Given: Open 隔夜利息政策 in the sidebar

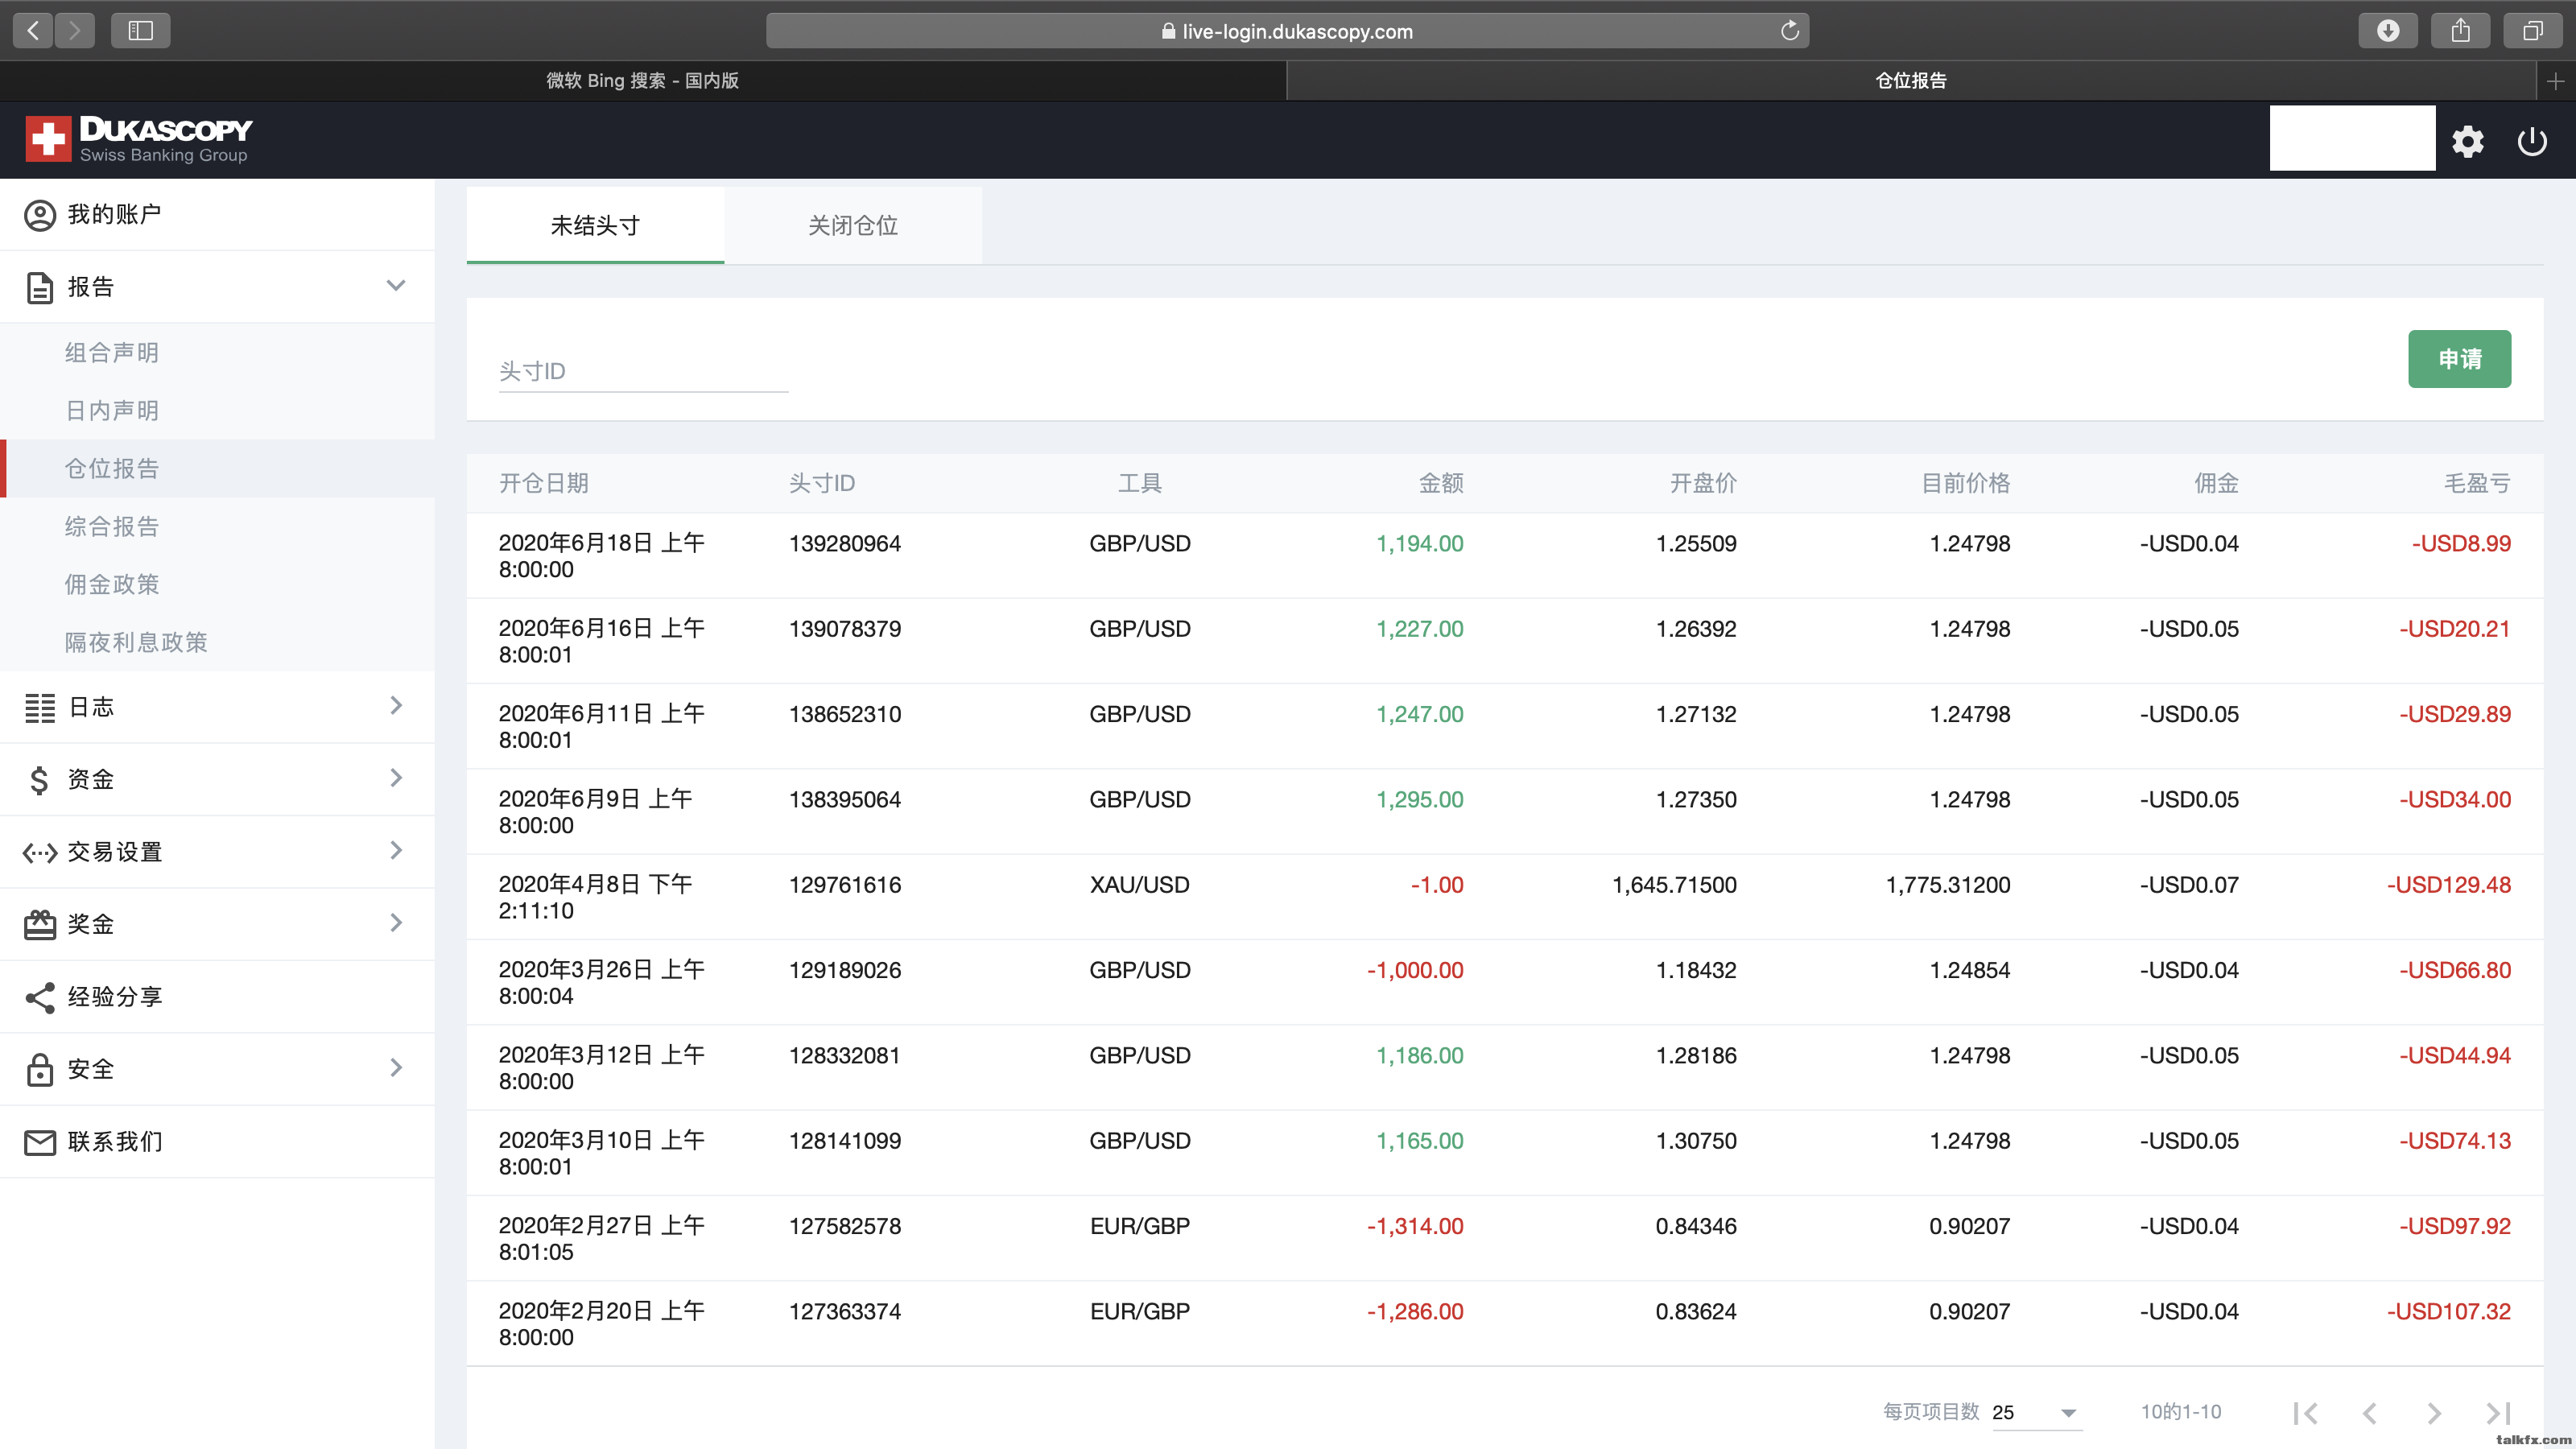Looking at the screenshot, I should pos(136,643).
